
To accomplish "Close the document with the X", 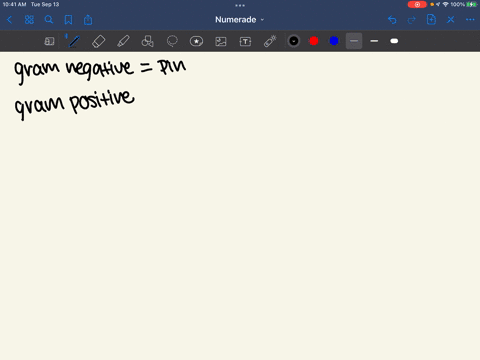I will tap(451, 20).
